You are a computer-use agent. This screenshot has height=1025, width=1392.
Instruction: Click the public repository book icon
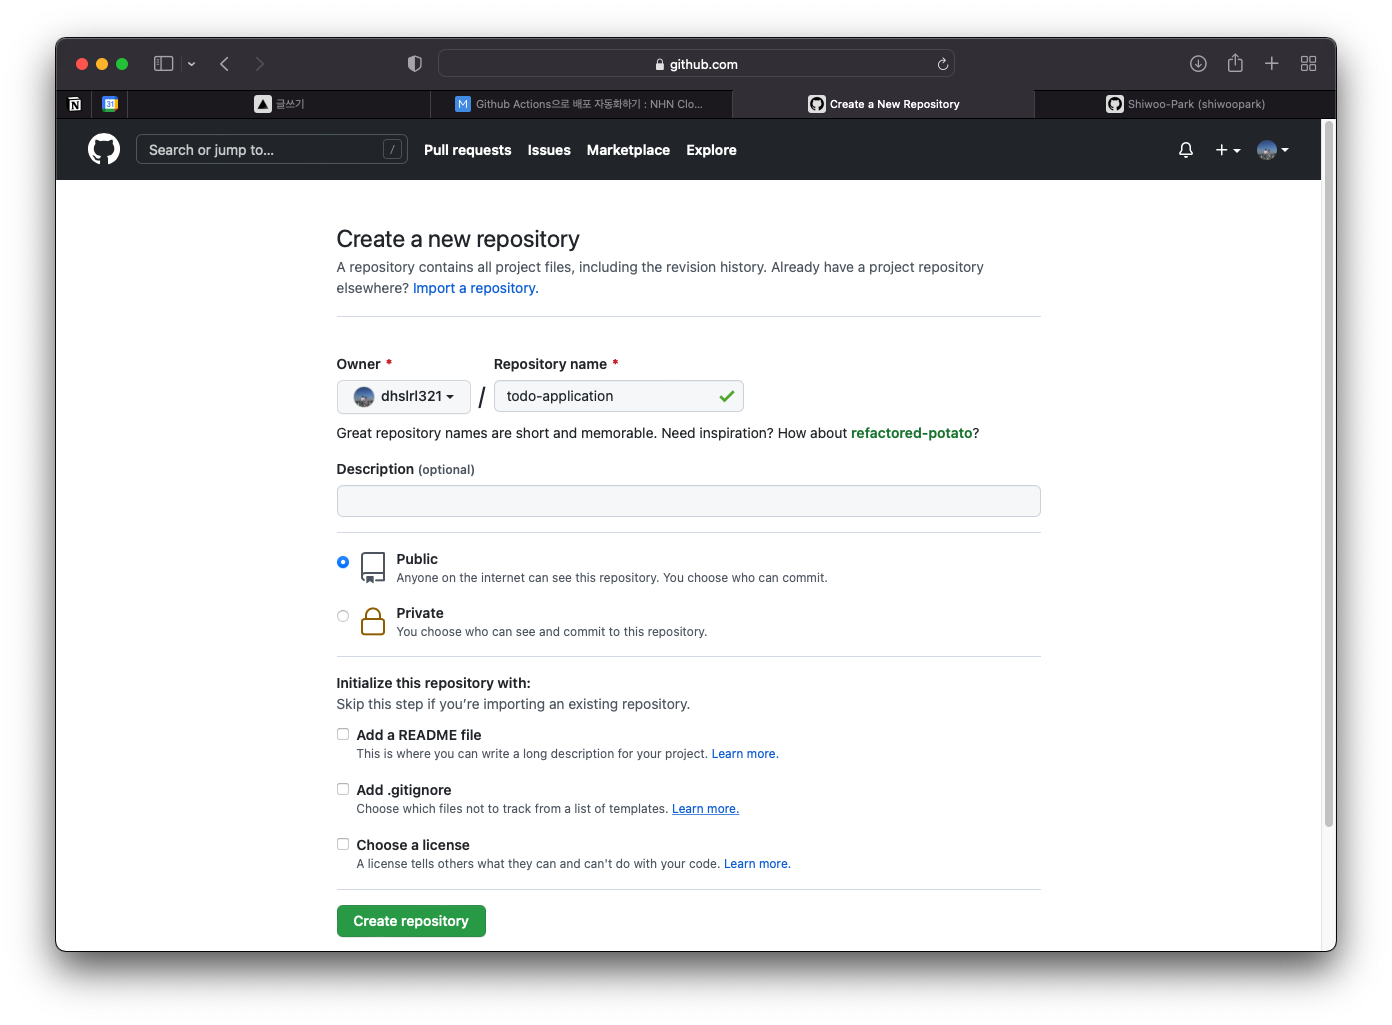(x=373, y=567)
